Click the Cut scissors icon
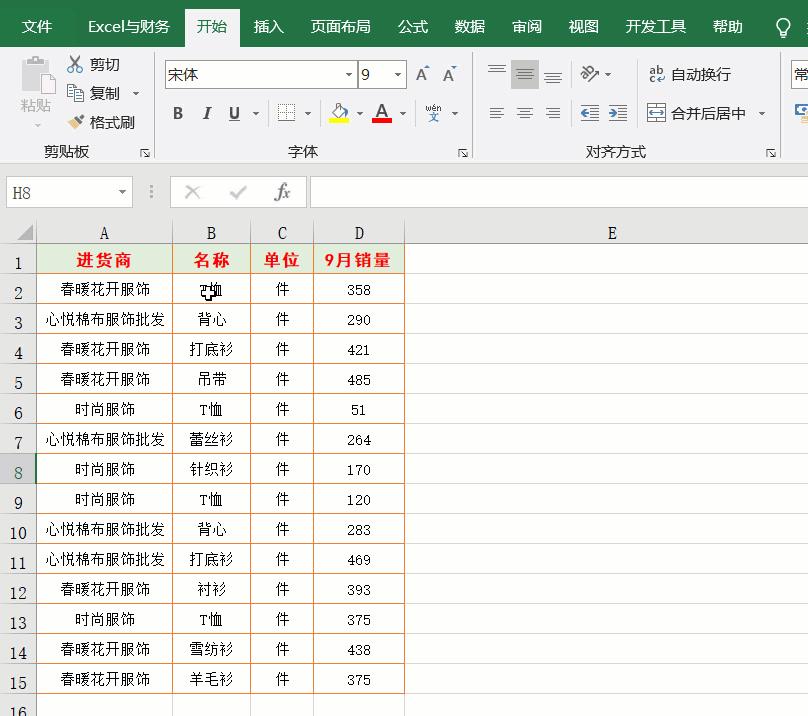808x716 pixels. 75,64
